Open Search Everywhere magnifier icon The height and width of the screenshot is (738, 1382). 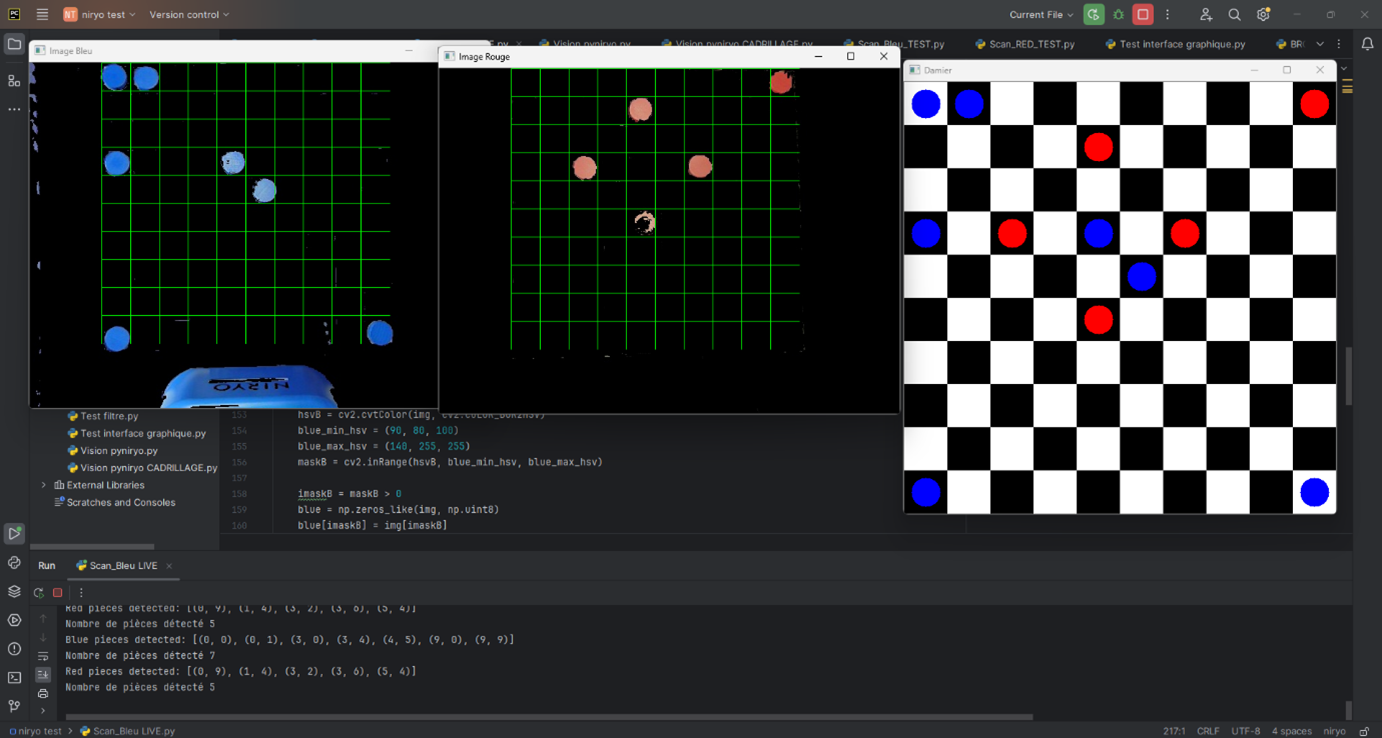pos(1234,15)
